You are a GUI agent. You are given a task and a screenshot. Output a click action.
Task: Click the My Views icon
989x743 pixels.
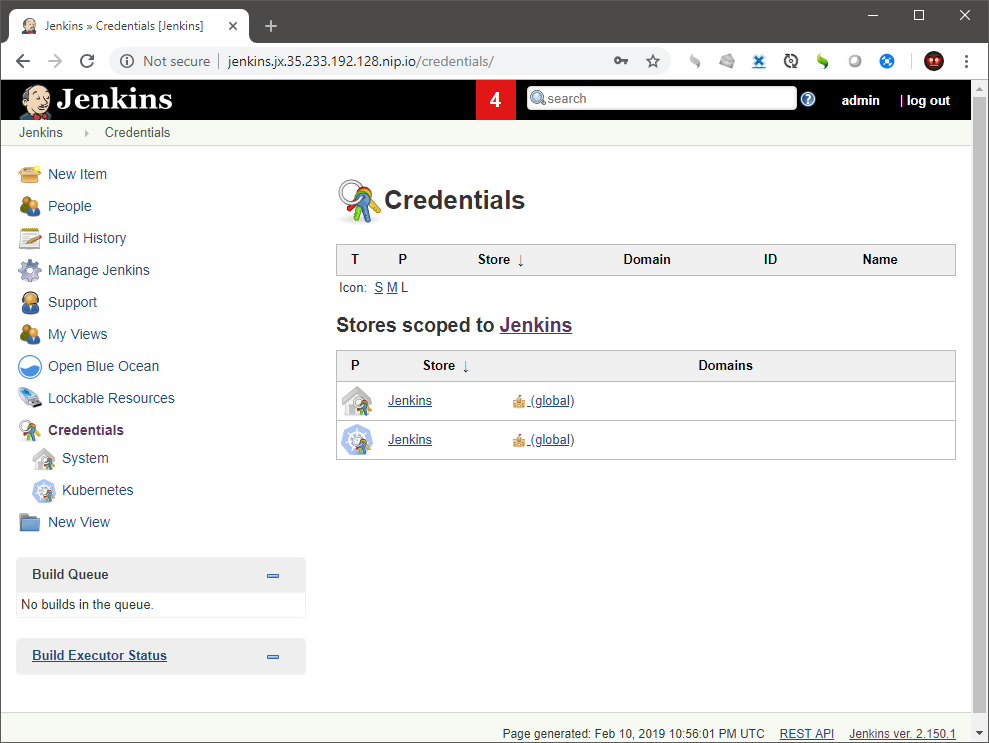(30, 334)
